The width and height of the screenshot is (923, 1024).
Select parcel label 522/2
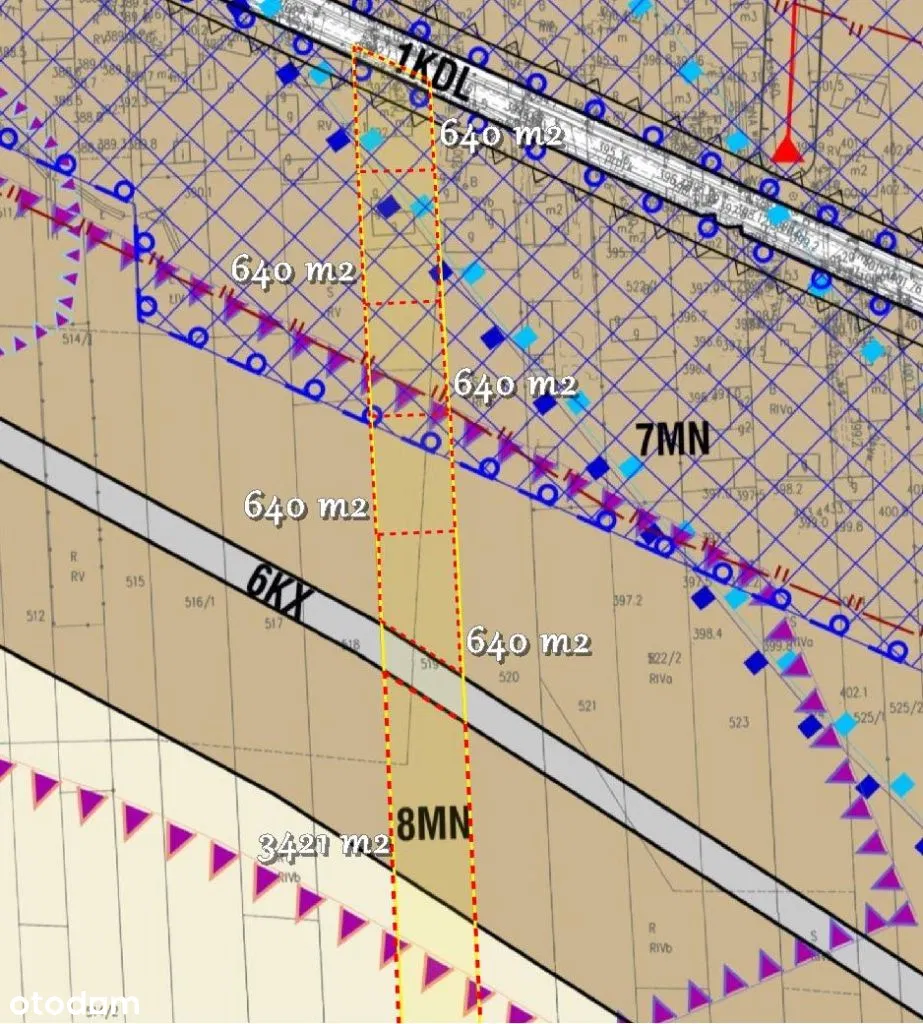coord(663,658)
